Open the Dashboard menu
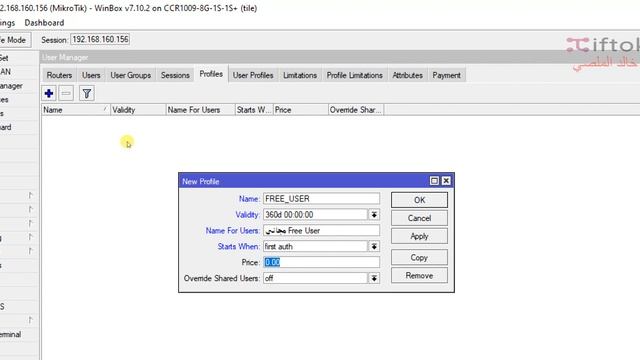The image size is (640, 360). pos(44,23)
